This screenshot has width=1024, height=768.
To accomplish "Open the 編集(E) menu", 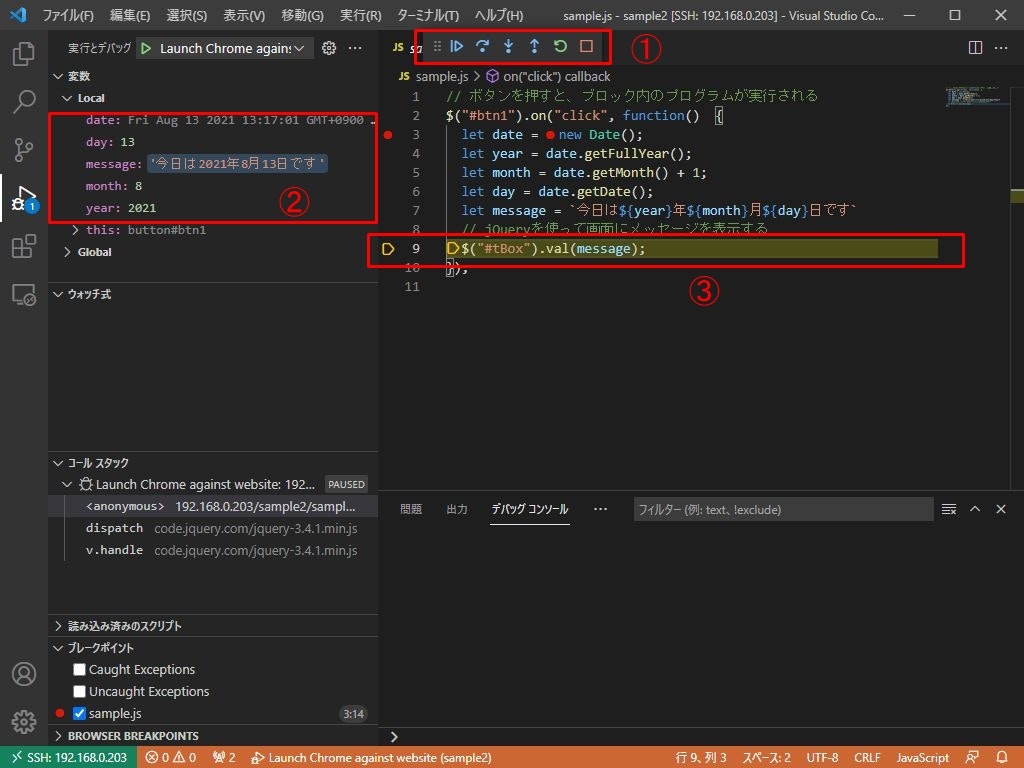I will [129, 15].
